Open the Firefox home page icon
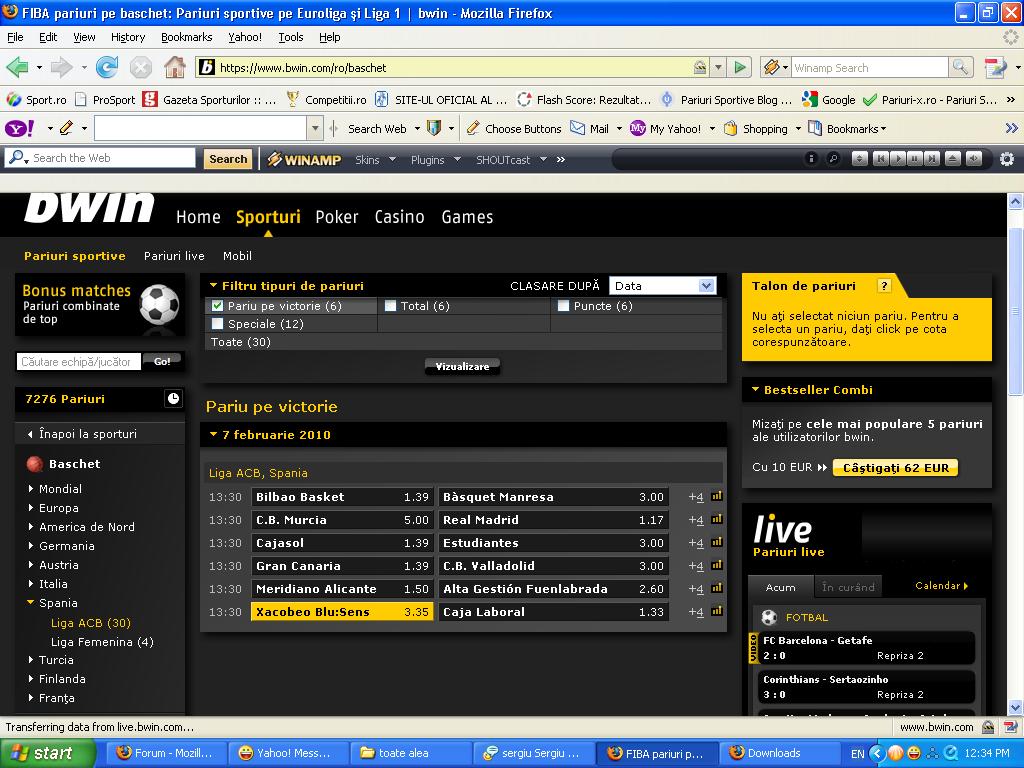The image size is (1024, 768). click(x=174, y=67)
